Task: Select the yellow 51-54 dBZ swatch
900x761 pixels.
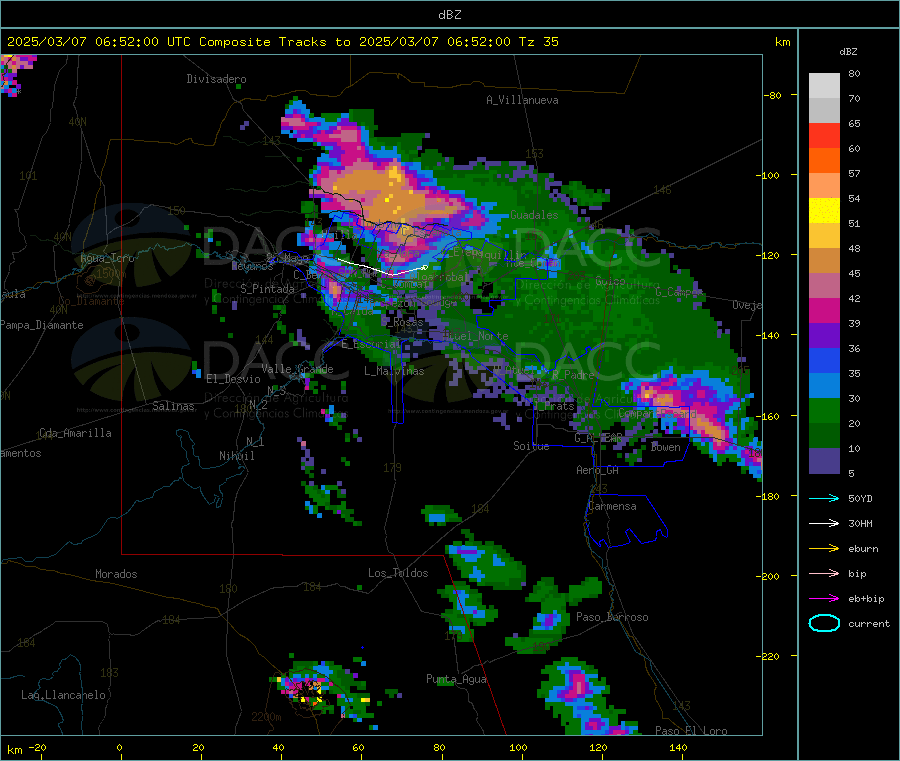Action: point(824,211)
